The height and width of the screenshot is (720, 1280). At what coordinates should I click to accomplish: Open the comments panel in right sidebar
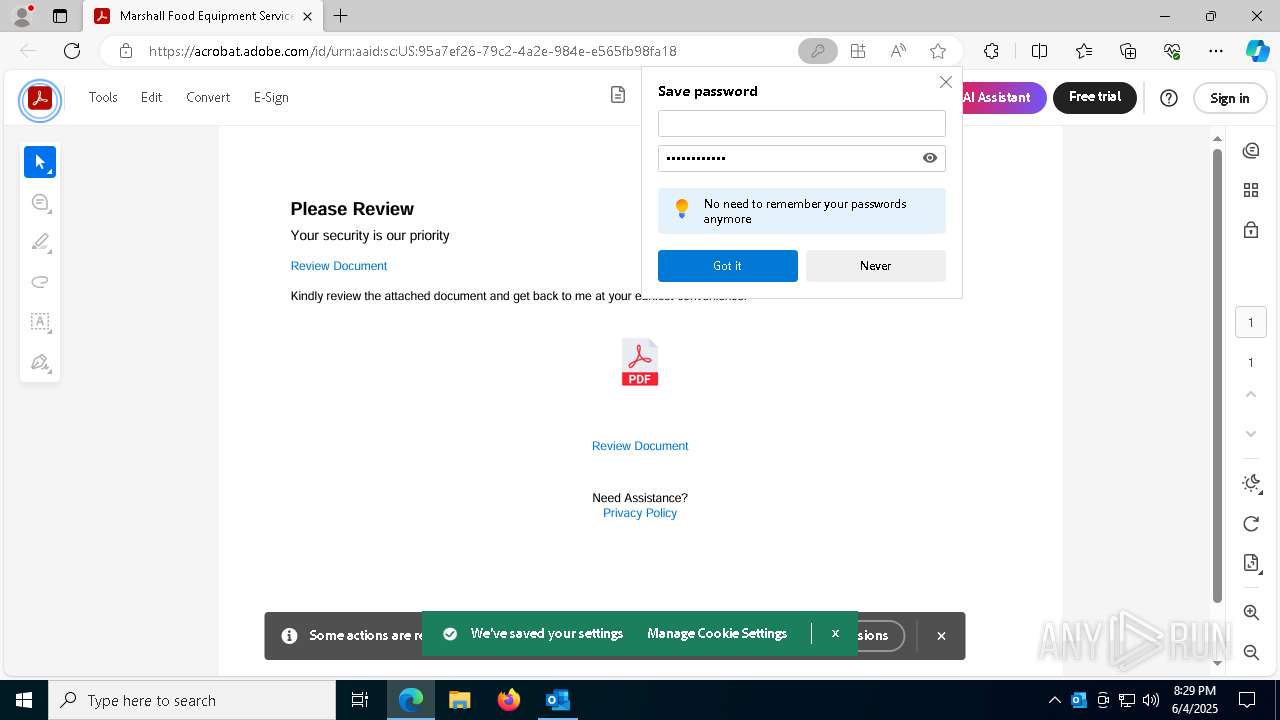coord(1251,151)
